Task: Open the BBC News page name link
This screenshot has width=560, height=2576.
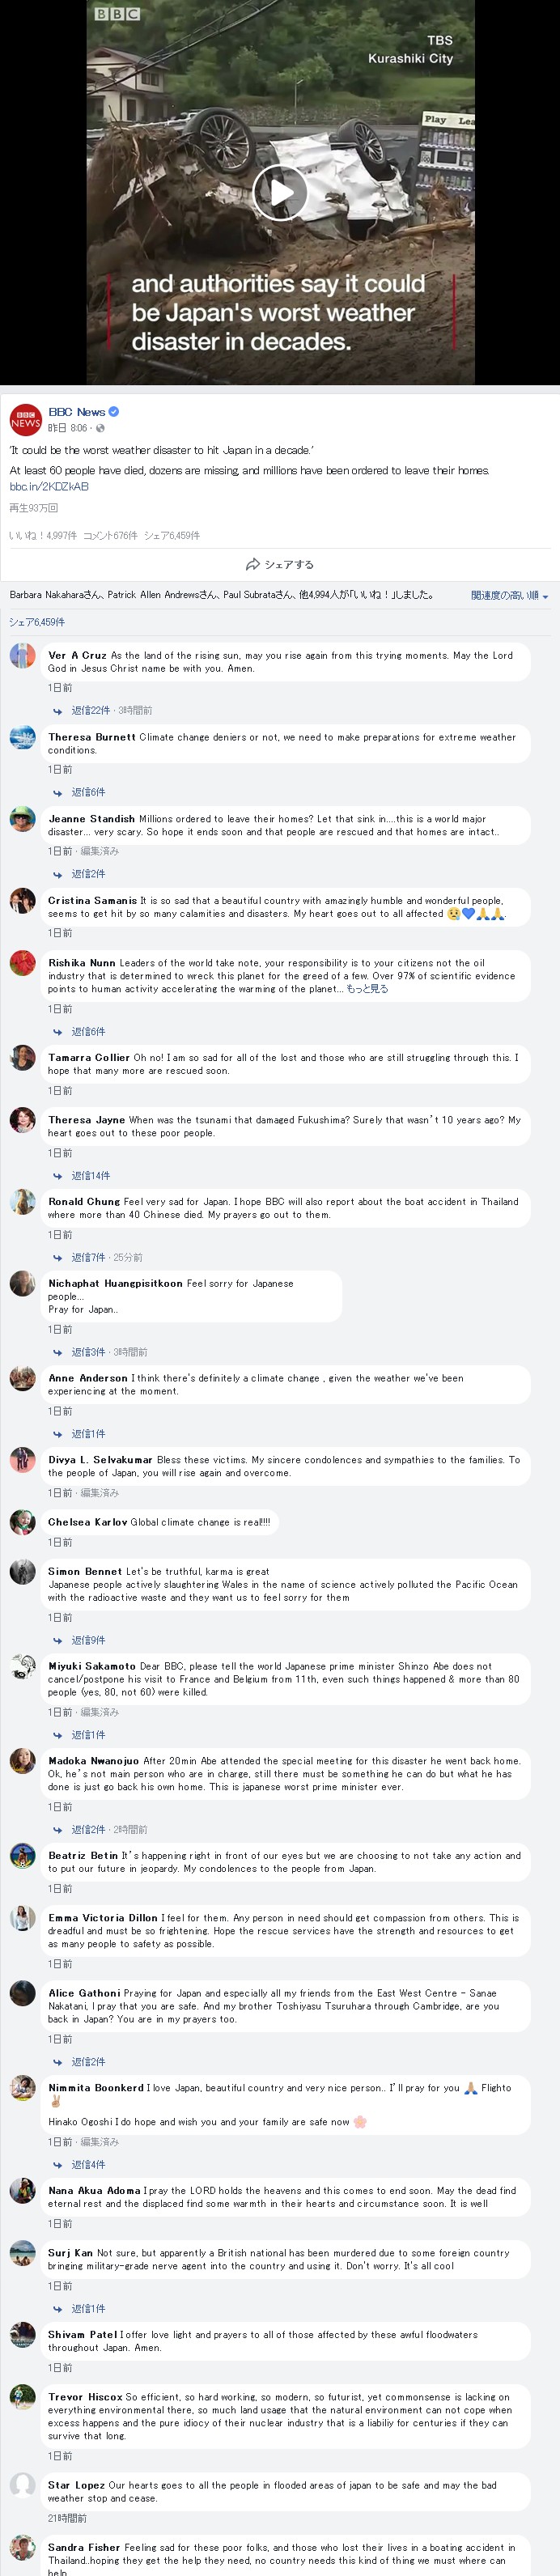Action: pyautogui.click(x=76, y=412)
